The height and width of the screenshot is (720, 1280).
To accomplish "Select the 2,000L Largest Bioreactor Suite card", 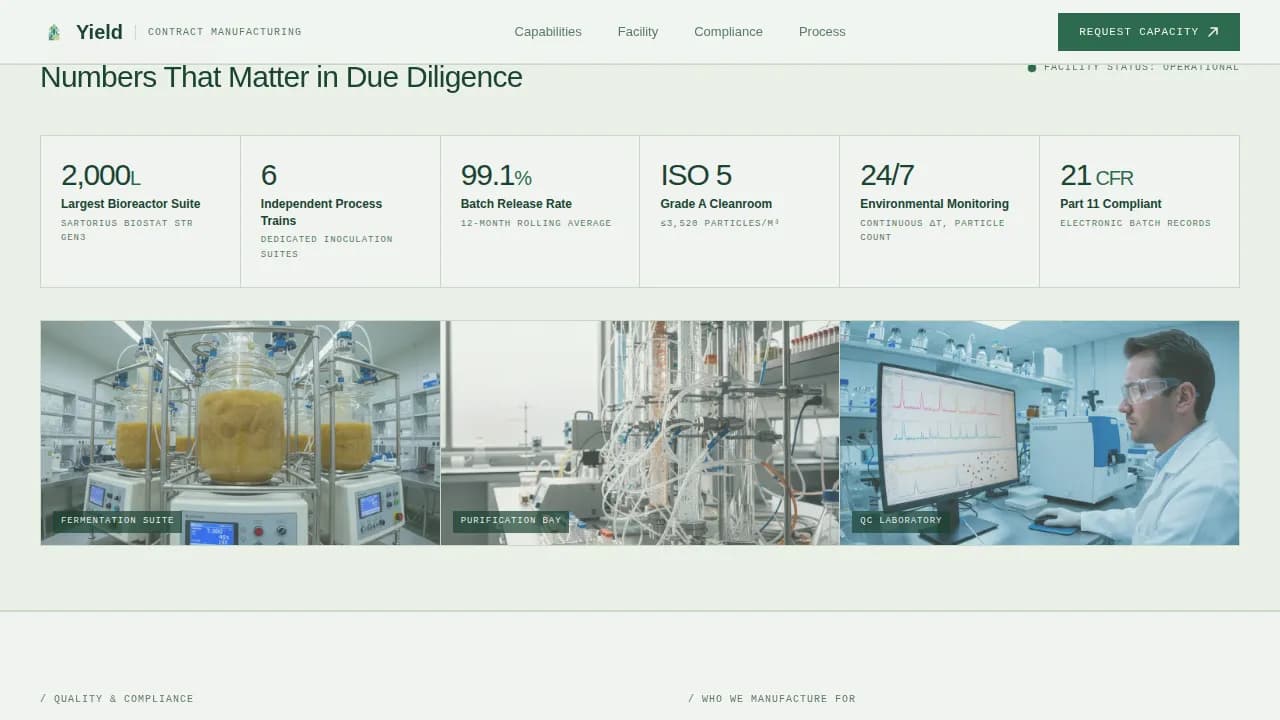I will coord(140,210).
